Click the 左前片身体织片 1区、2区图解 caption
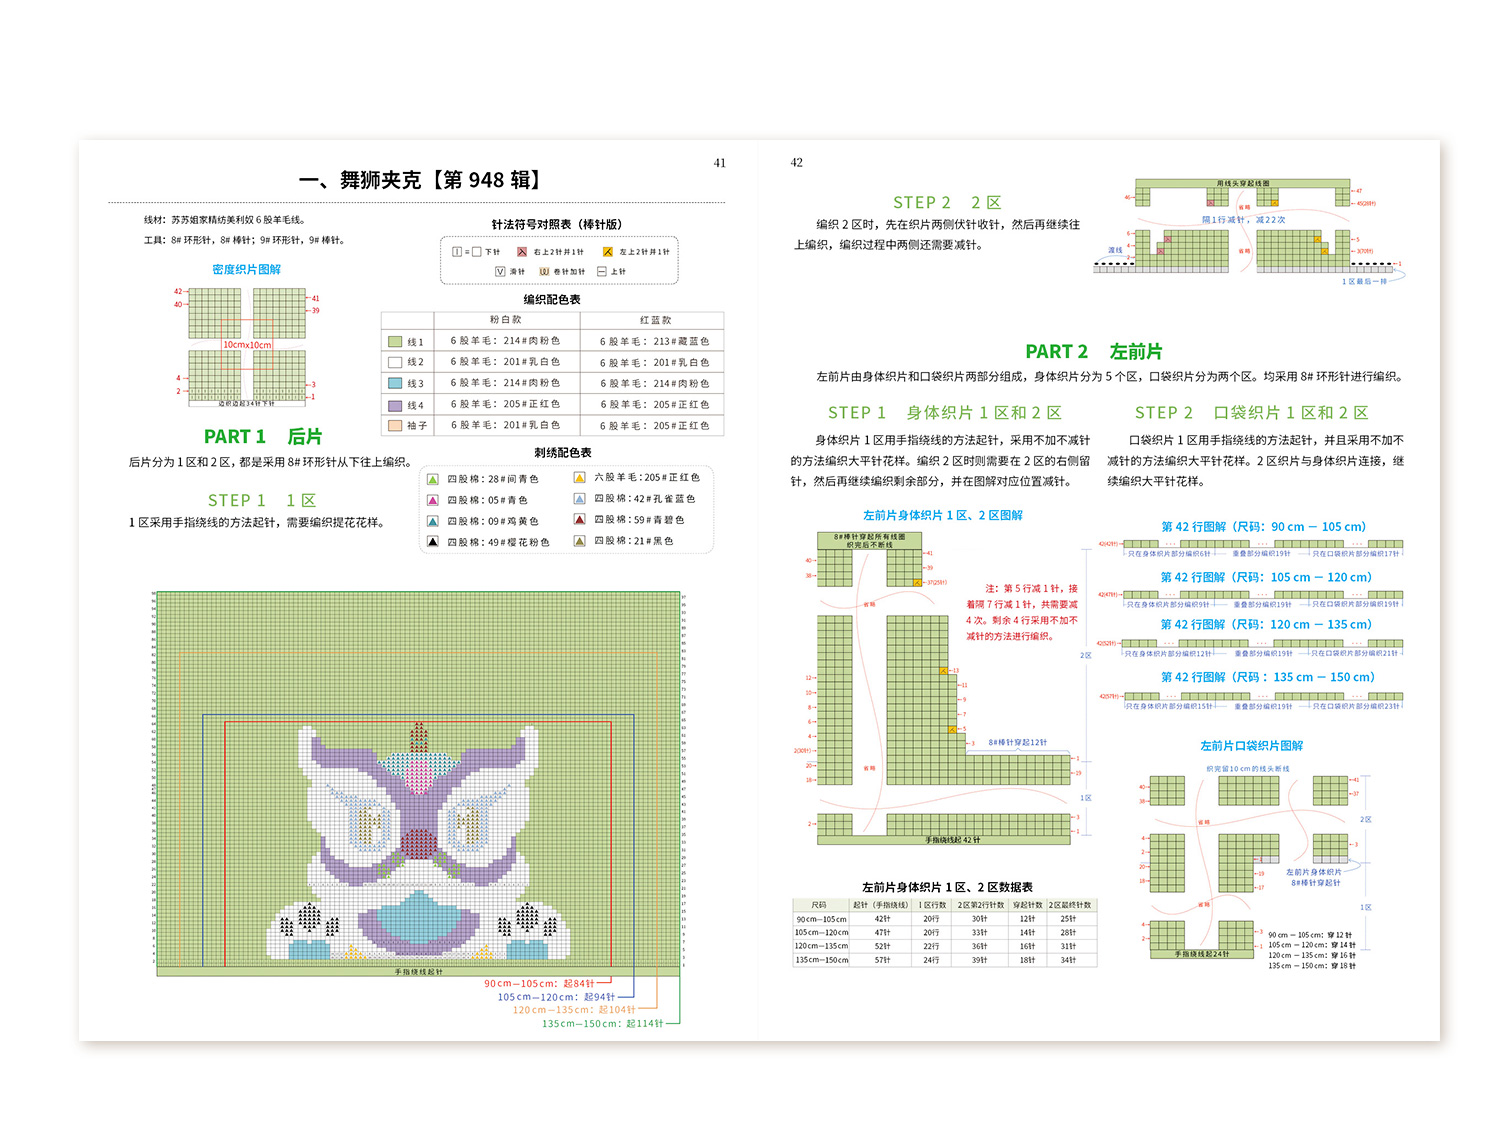 pos(943,515)
